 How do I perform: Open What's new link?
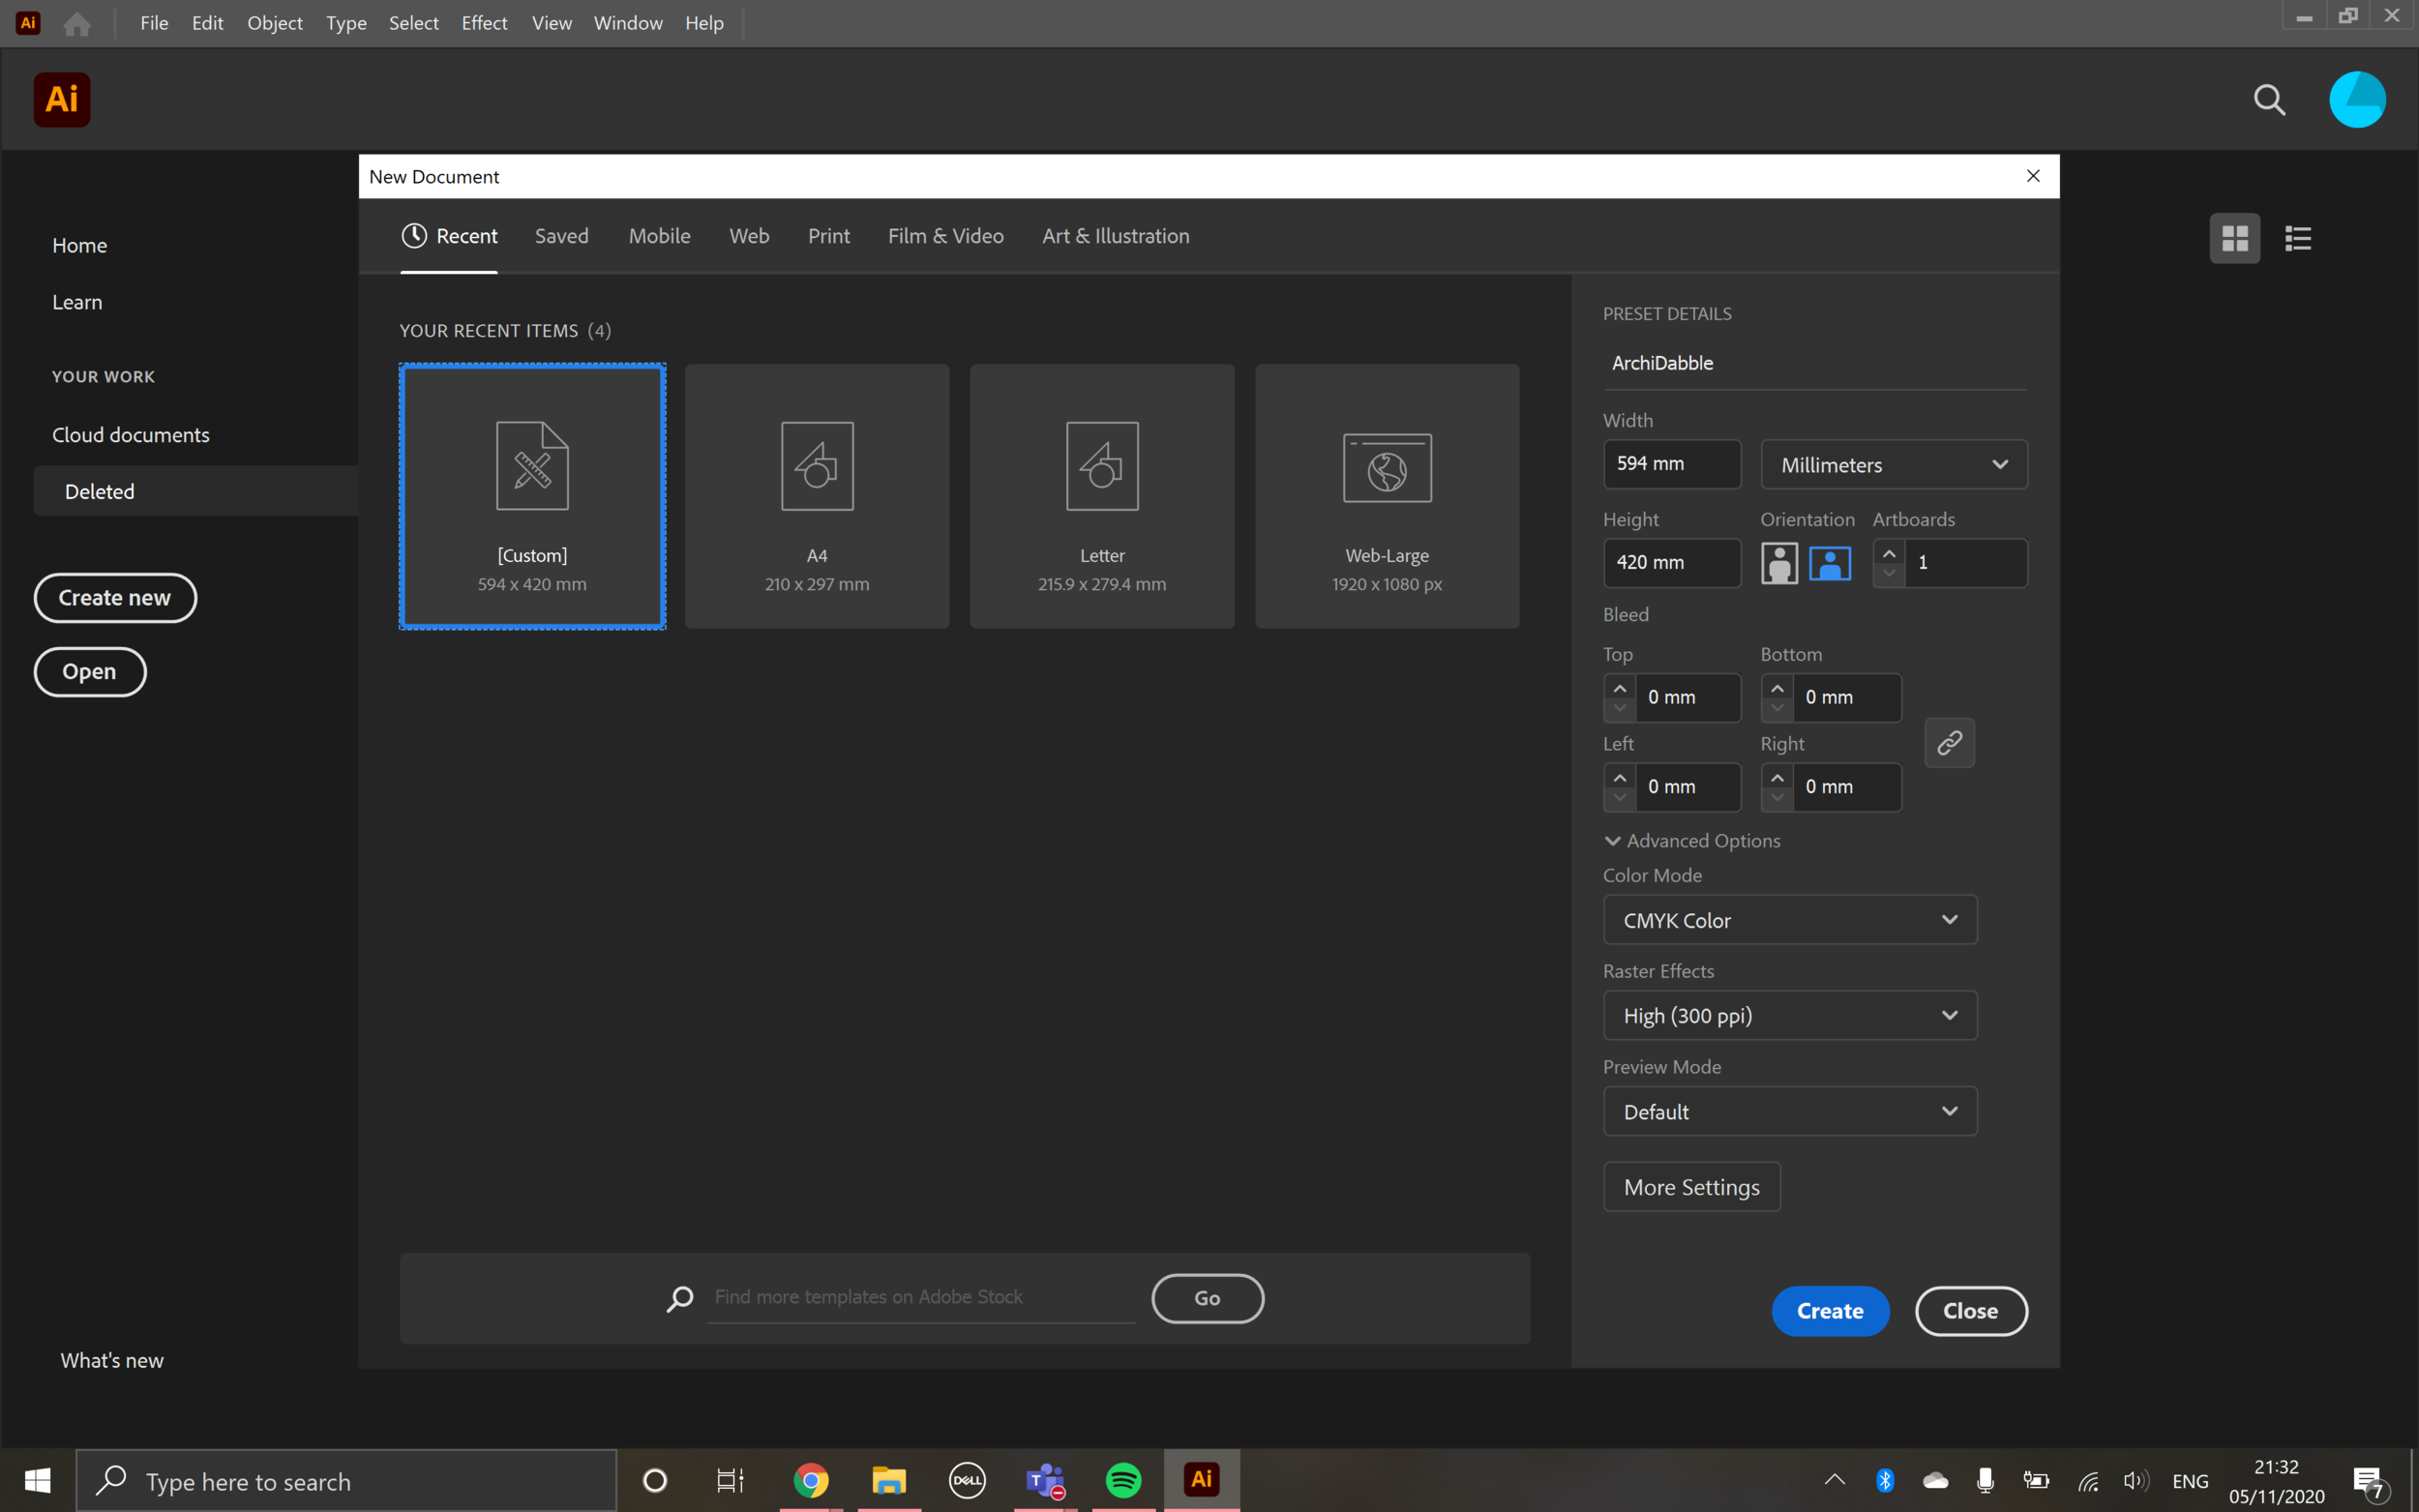(112, 1361)
